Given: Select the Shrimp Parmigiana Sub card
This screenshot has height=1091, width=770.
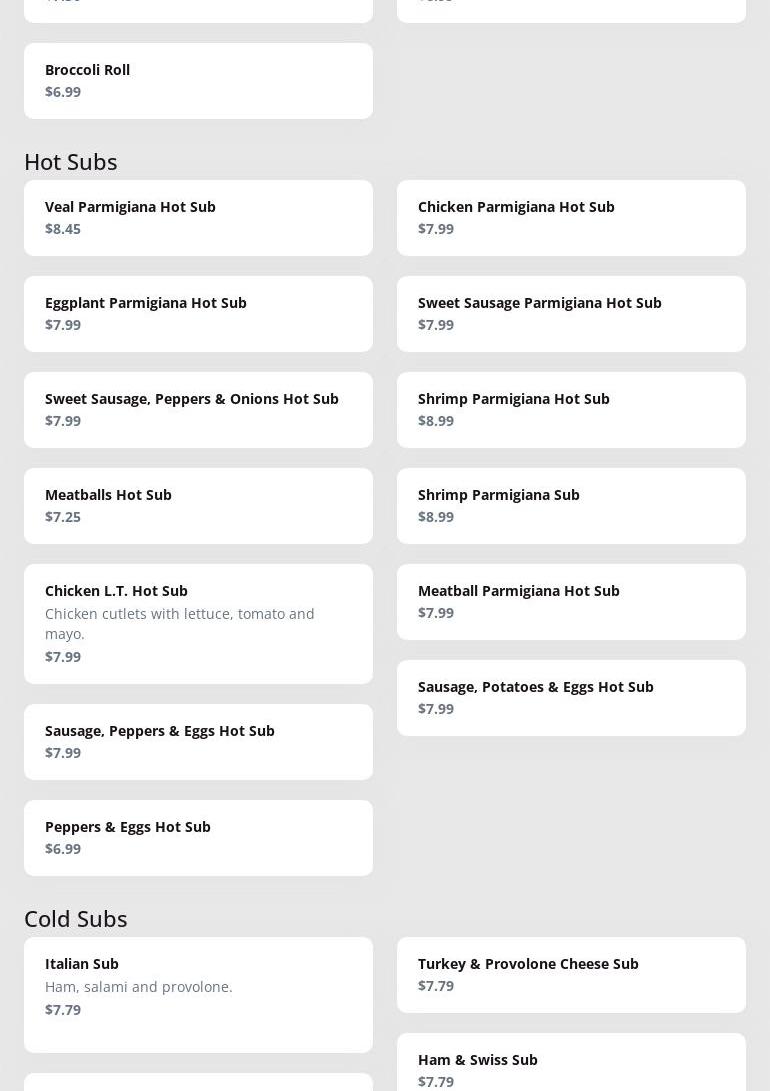Looking at the screenshot, I should tap(571, 506).
